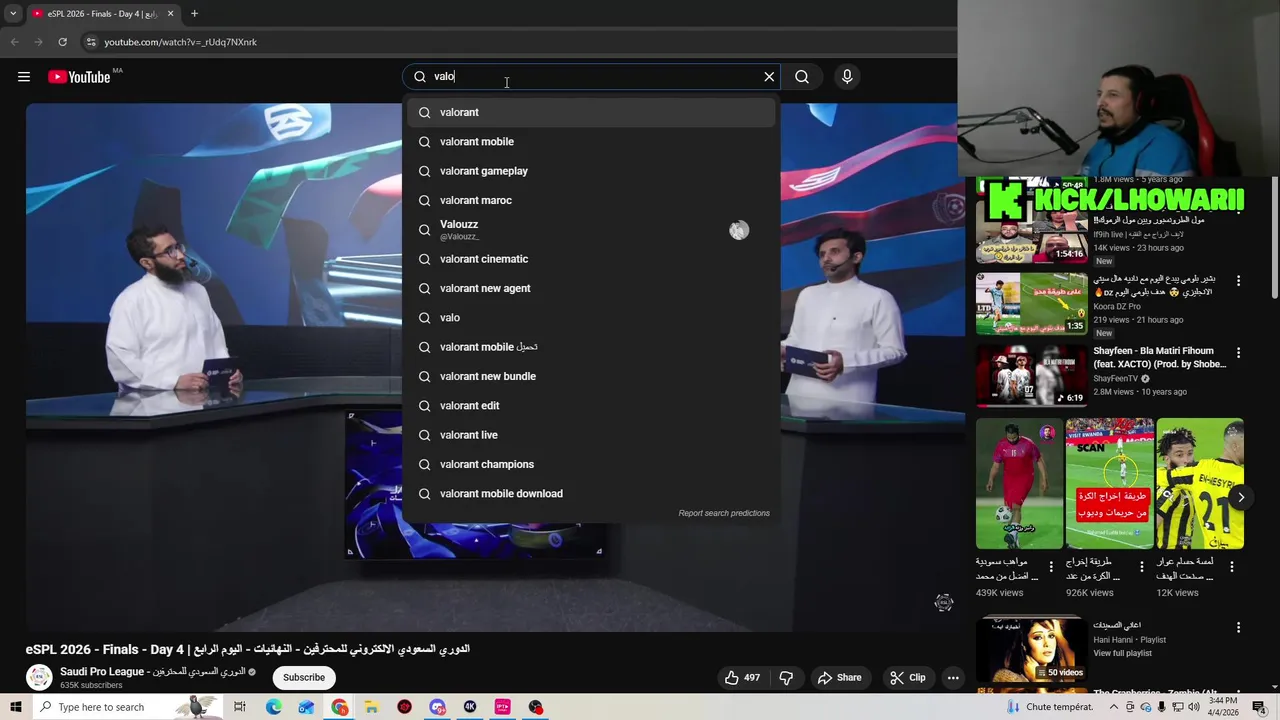The image size is (1280, 720).
Task: Show hidden system tray icons chevron
Action: point(1114,707)
